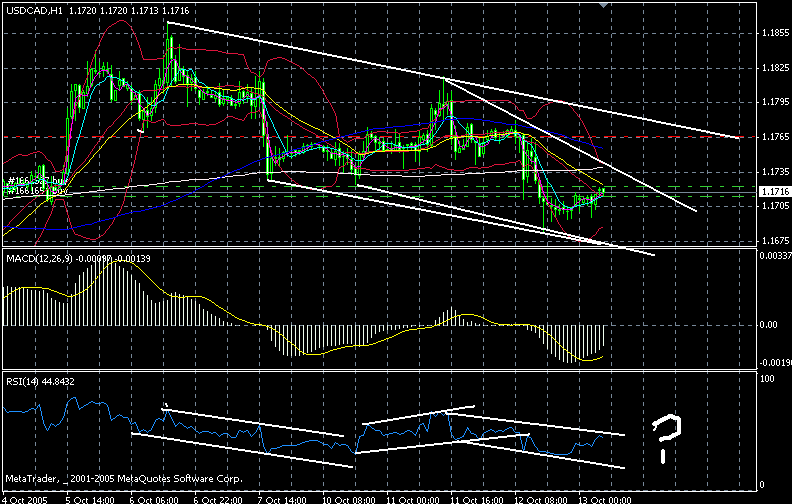Click the 1.1825 price axis label

[774, 68]
